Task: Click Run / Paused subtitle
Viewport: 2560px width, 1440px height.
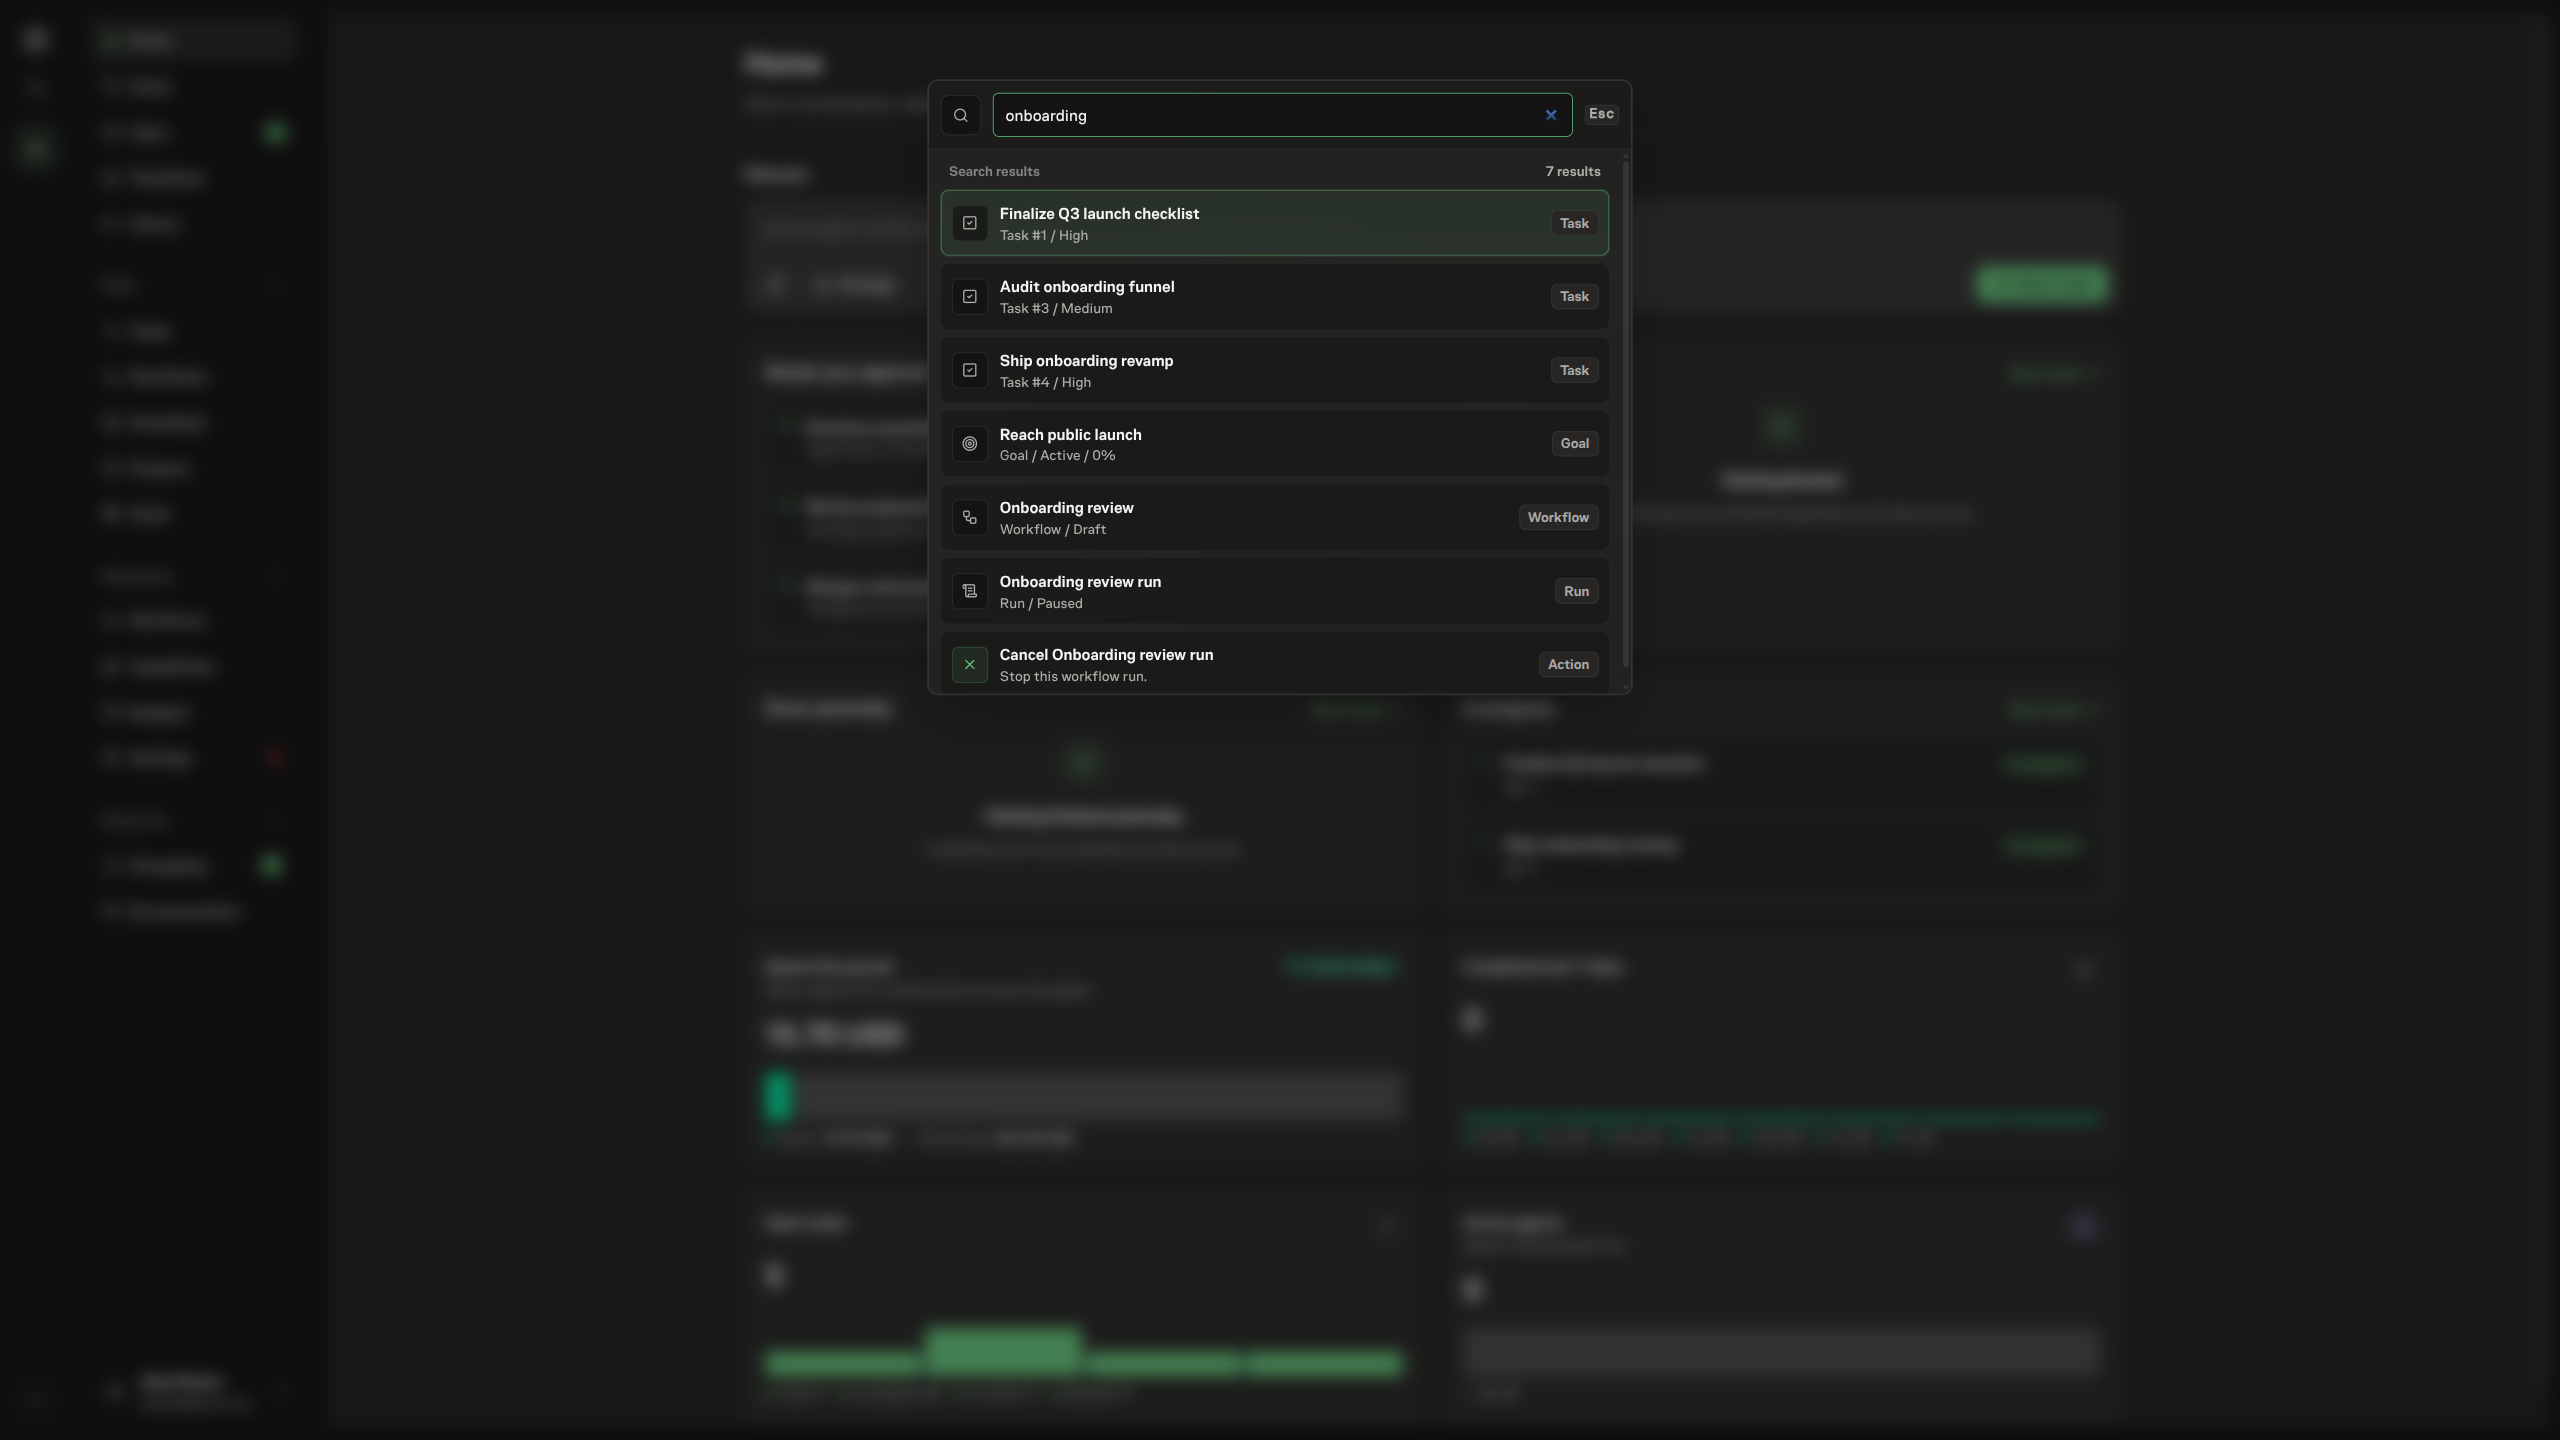Action: (1040, 603)
